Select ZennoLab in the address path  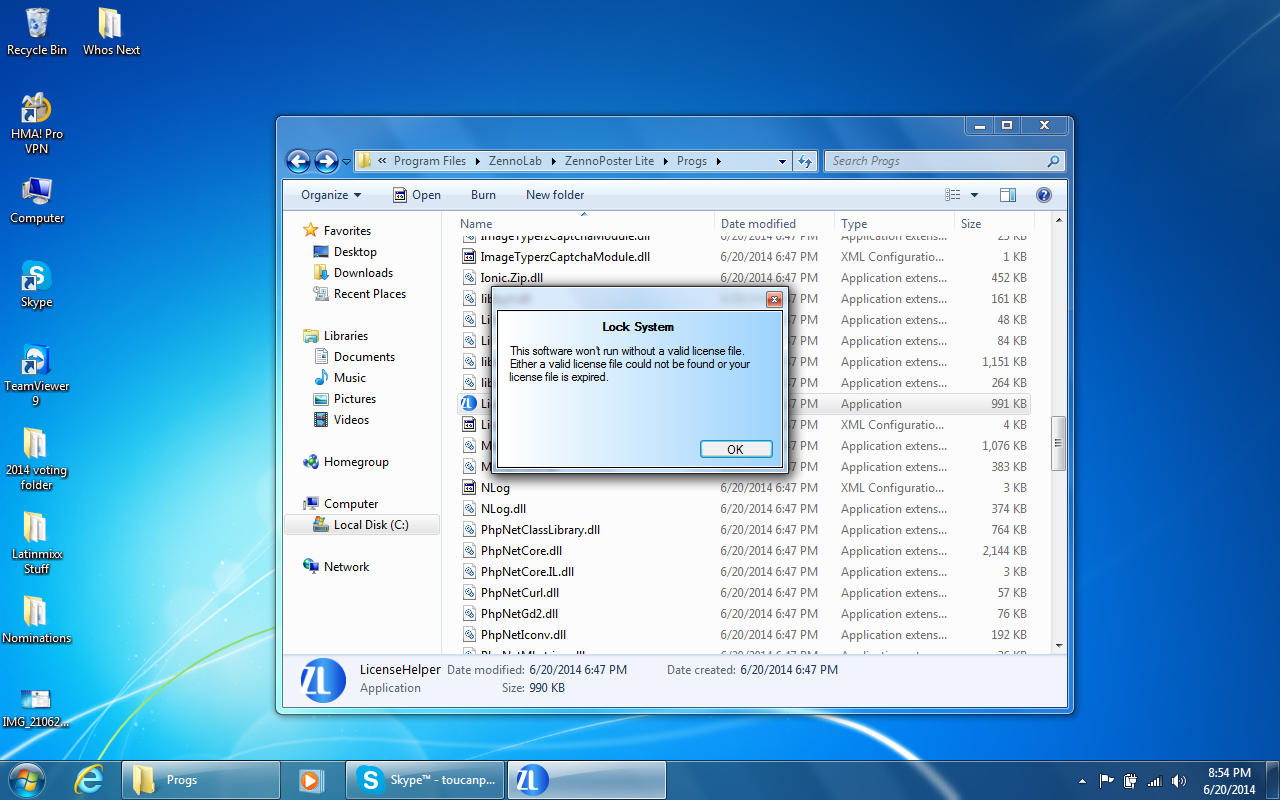click(516, 161)
